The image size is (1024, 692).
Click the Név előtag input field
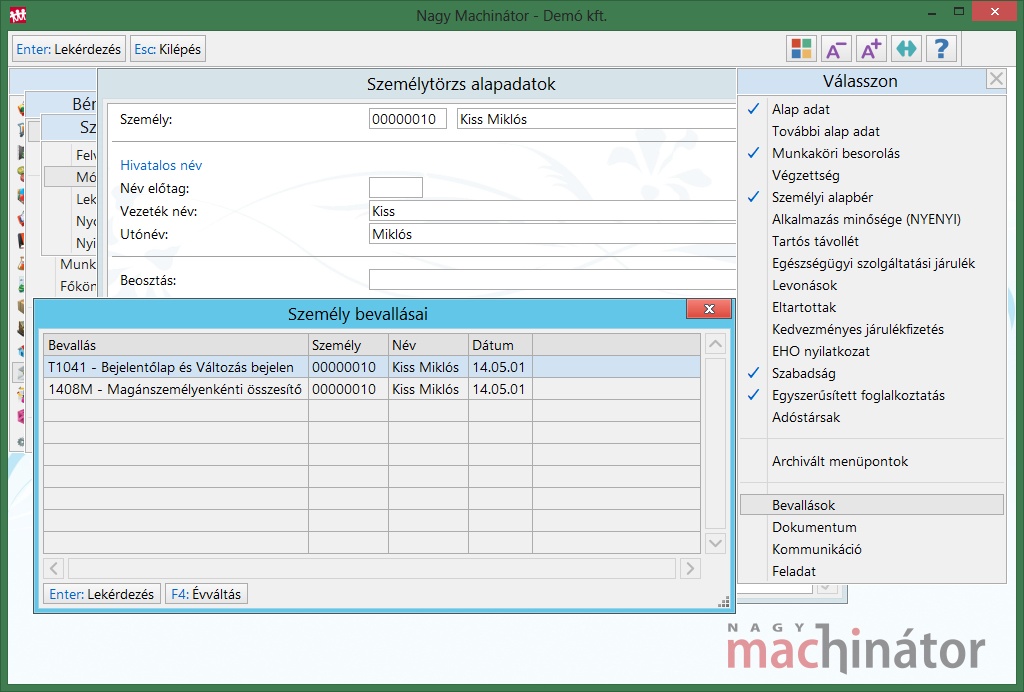tap(395, 188)
